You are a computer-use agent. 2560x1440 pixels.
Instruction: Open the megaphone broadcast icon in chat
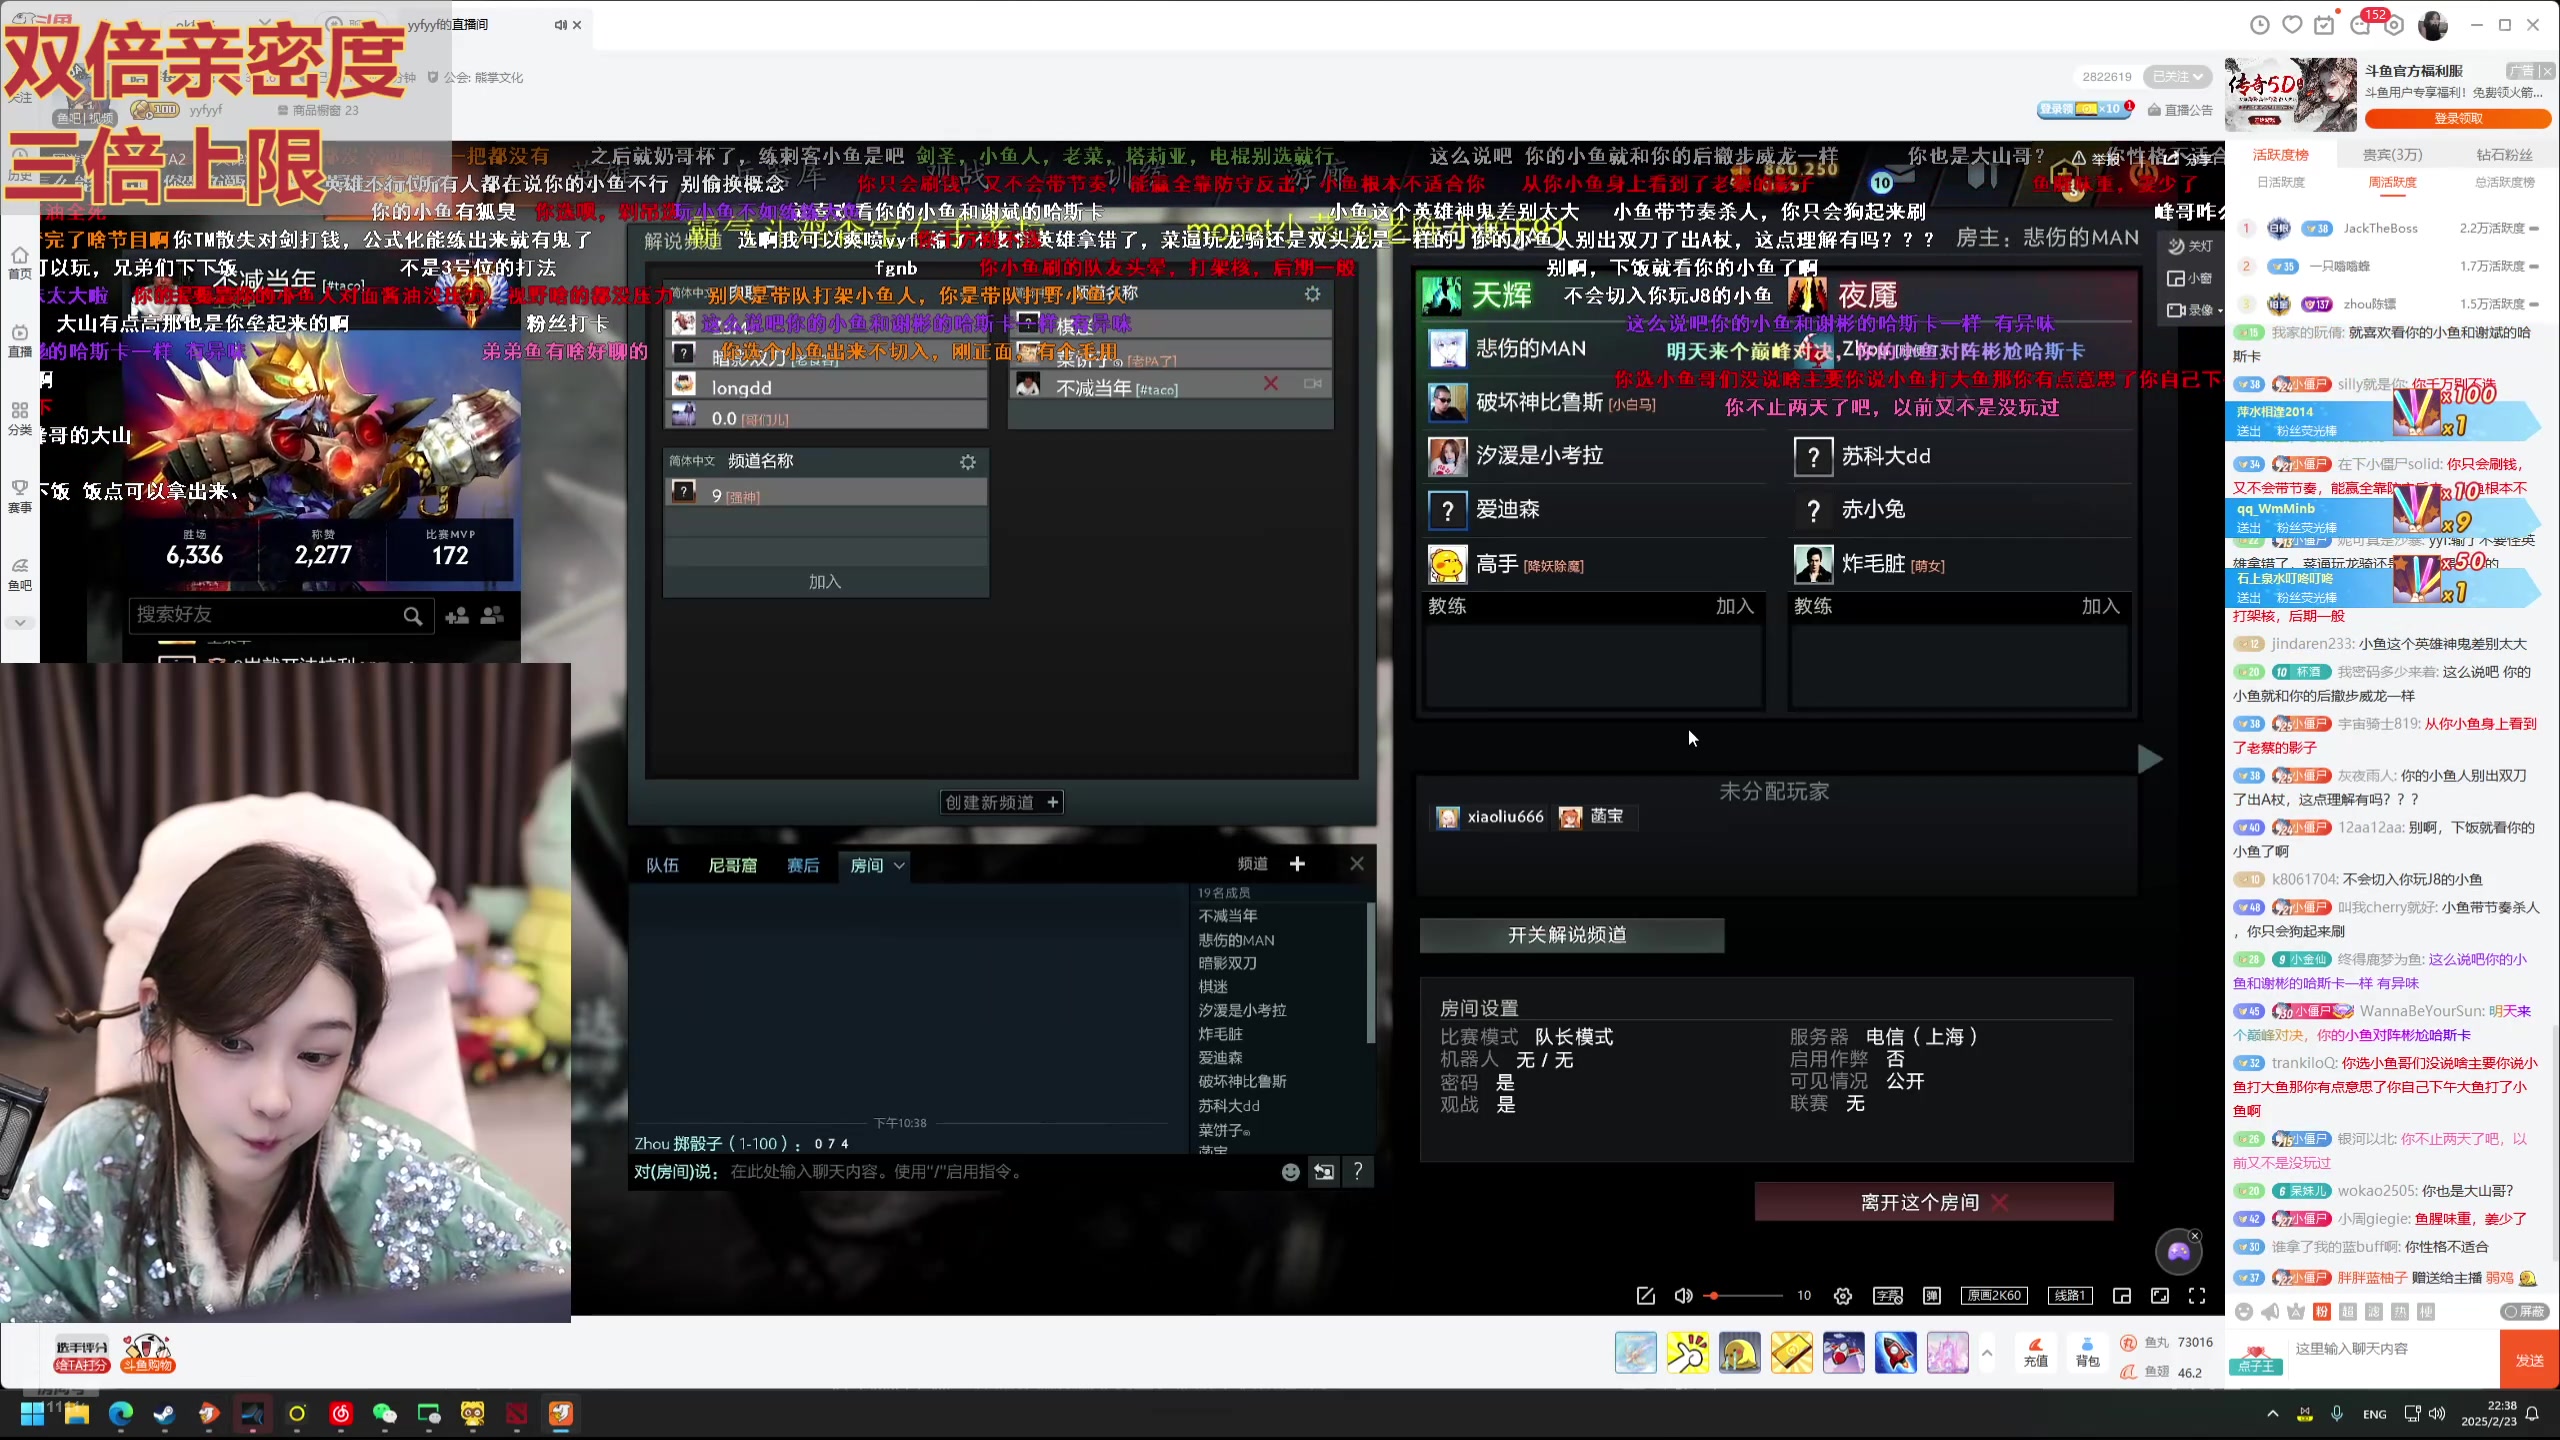(x=2270, y=1312)
